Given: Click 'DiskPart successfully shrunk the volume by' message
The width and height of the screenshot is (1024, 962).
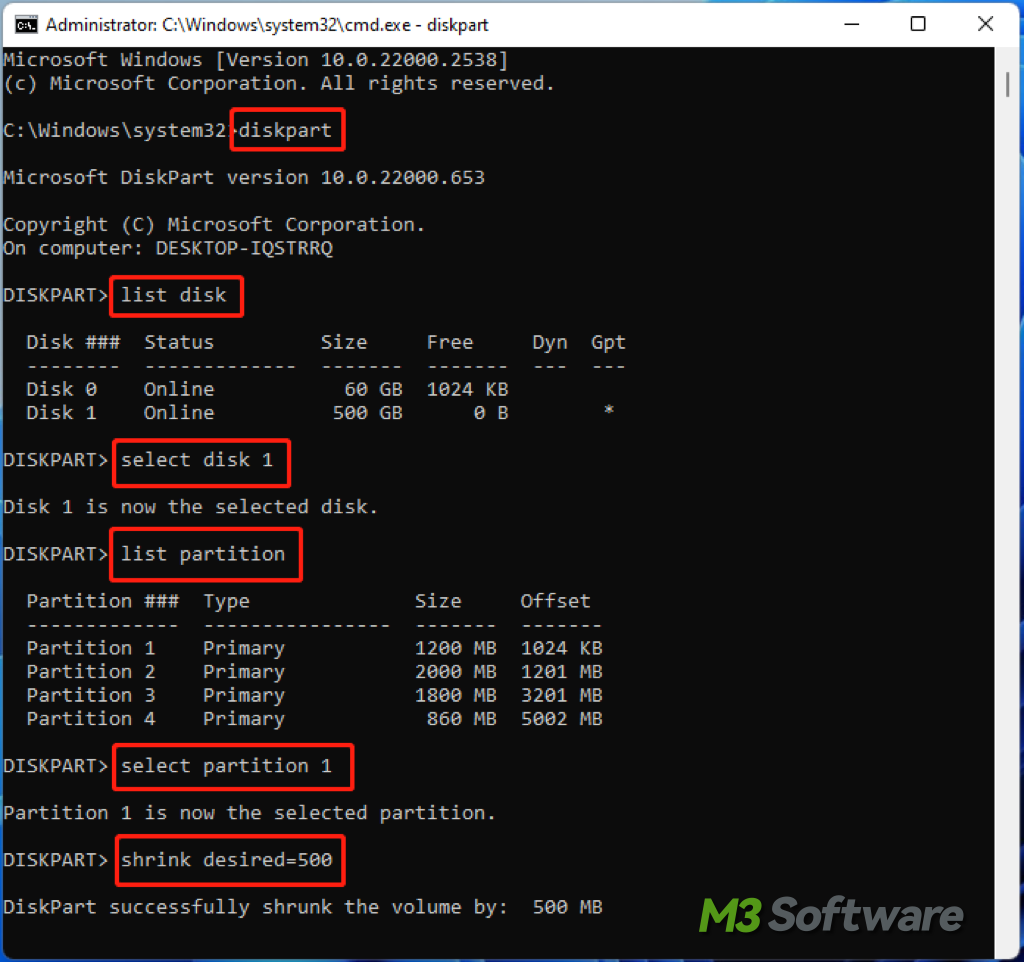Looking at the screenshot, I should point(255,906).
